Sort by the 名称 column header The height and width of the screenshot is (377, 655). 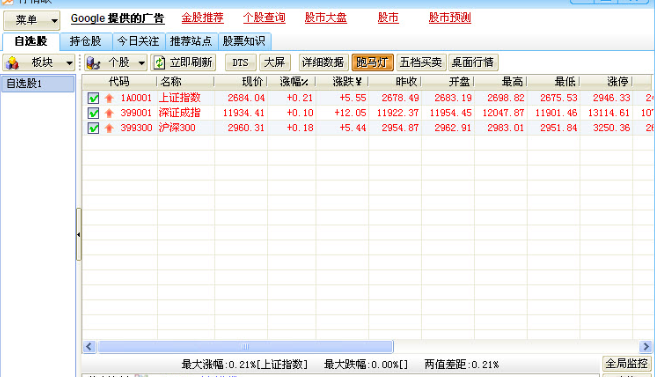[x=185, y=82]
